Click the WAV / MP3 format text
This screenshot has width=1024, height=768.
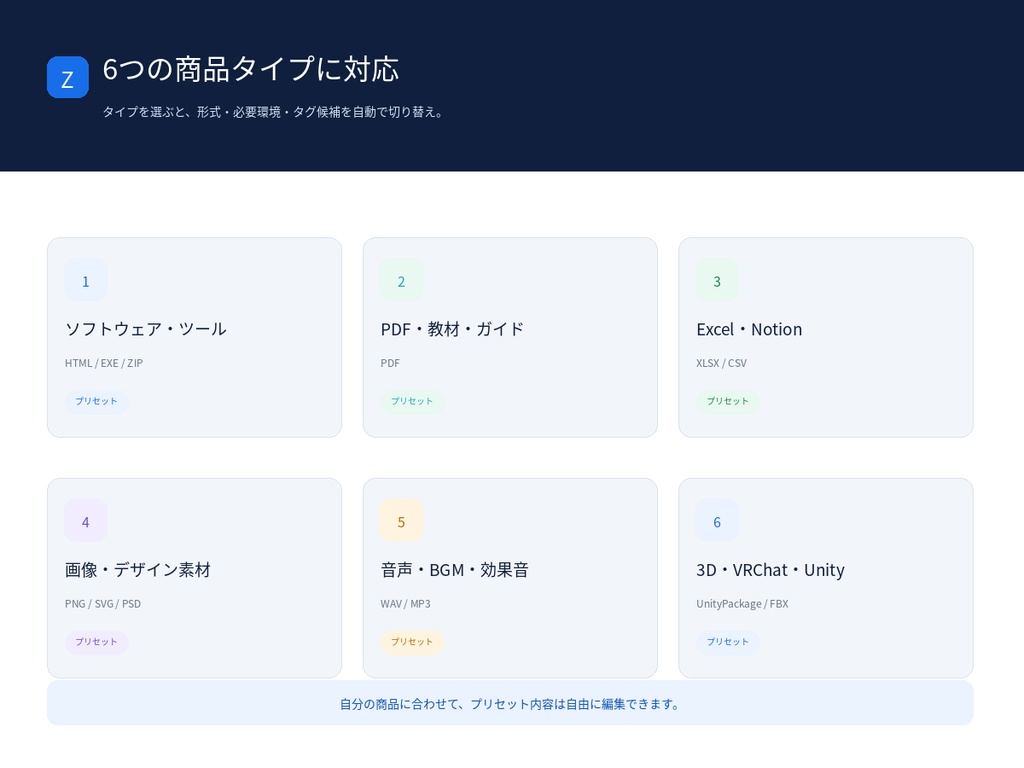(406, 603)
